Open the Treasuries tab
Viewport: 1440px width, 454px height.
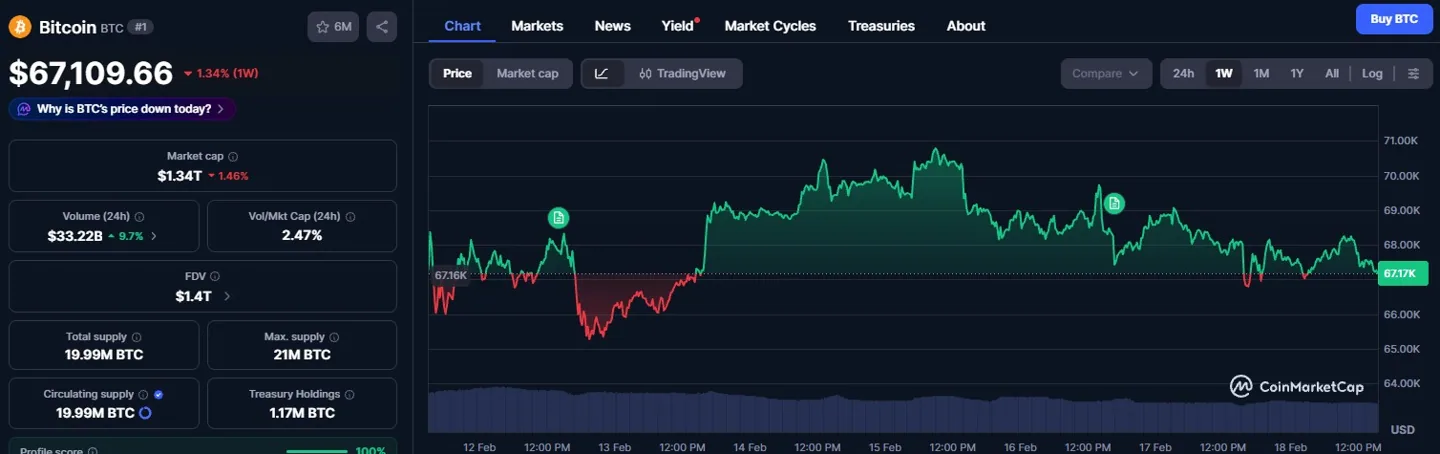[881, 26]
